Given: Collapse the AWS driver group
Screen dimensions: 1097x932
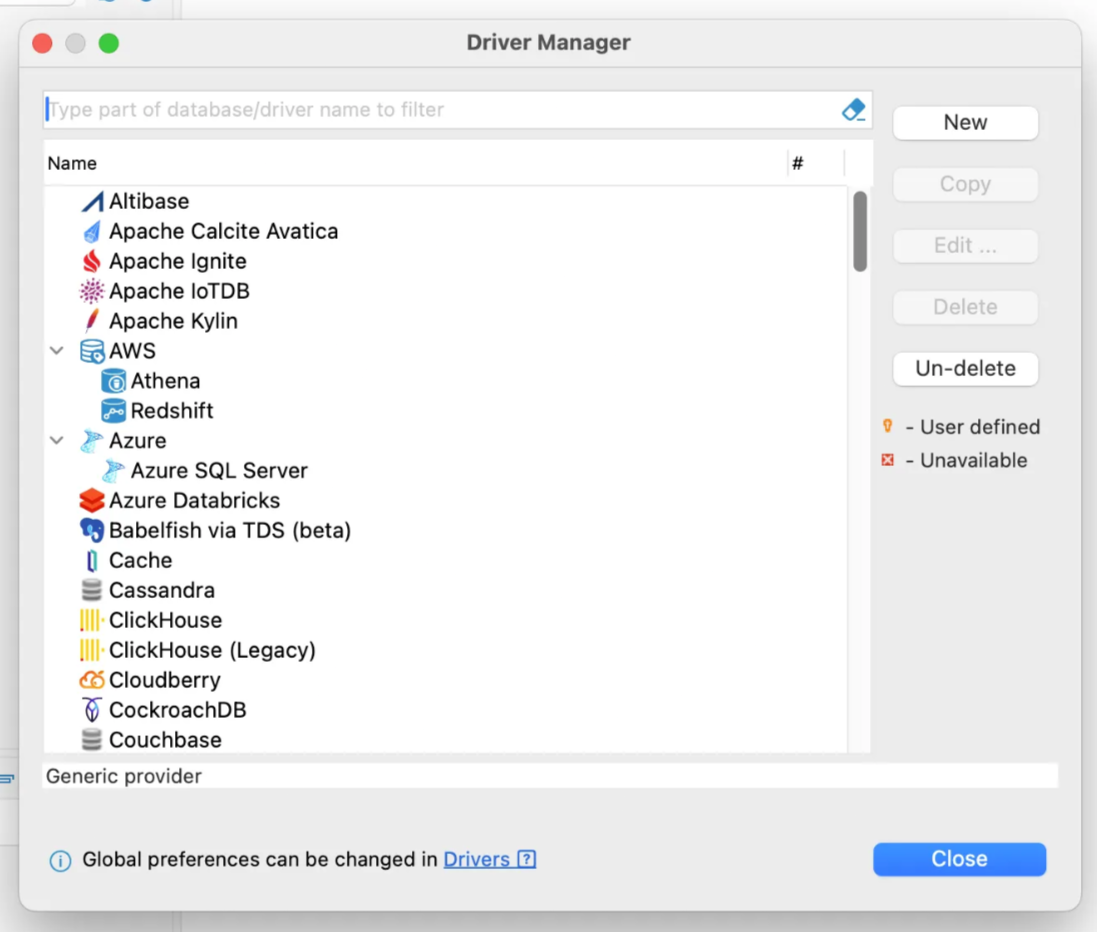Looking at the screenshot, I should tap(57, 351).
